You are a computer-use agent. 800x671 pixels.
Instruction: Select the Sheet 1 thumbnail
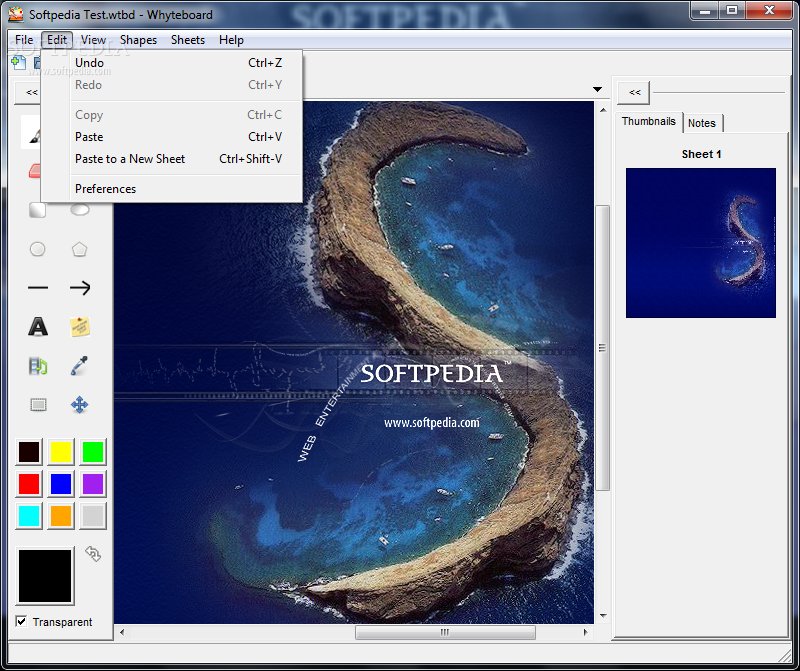[x=701, y=243]
